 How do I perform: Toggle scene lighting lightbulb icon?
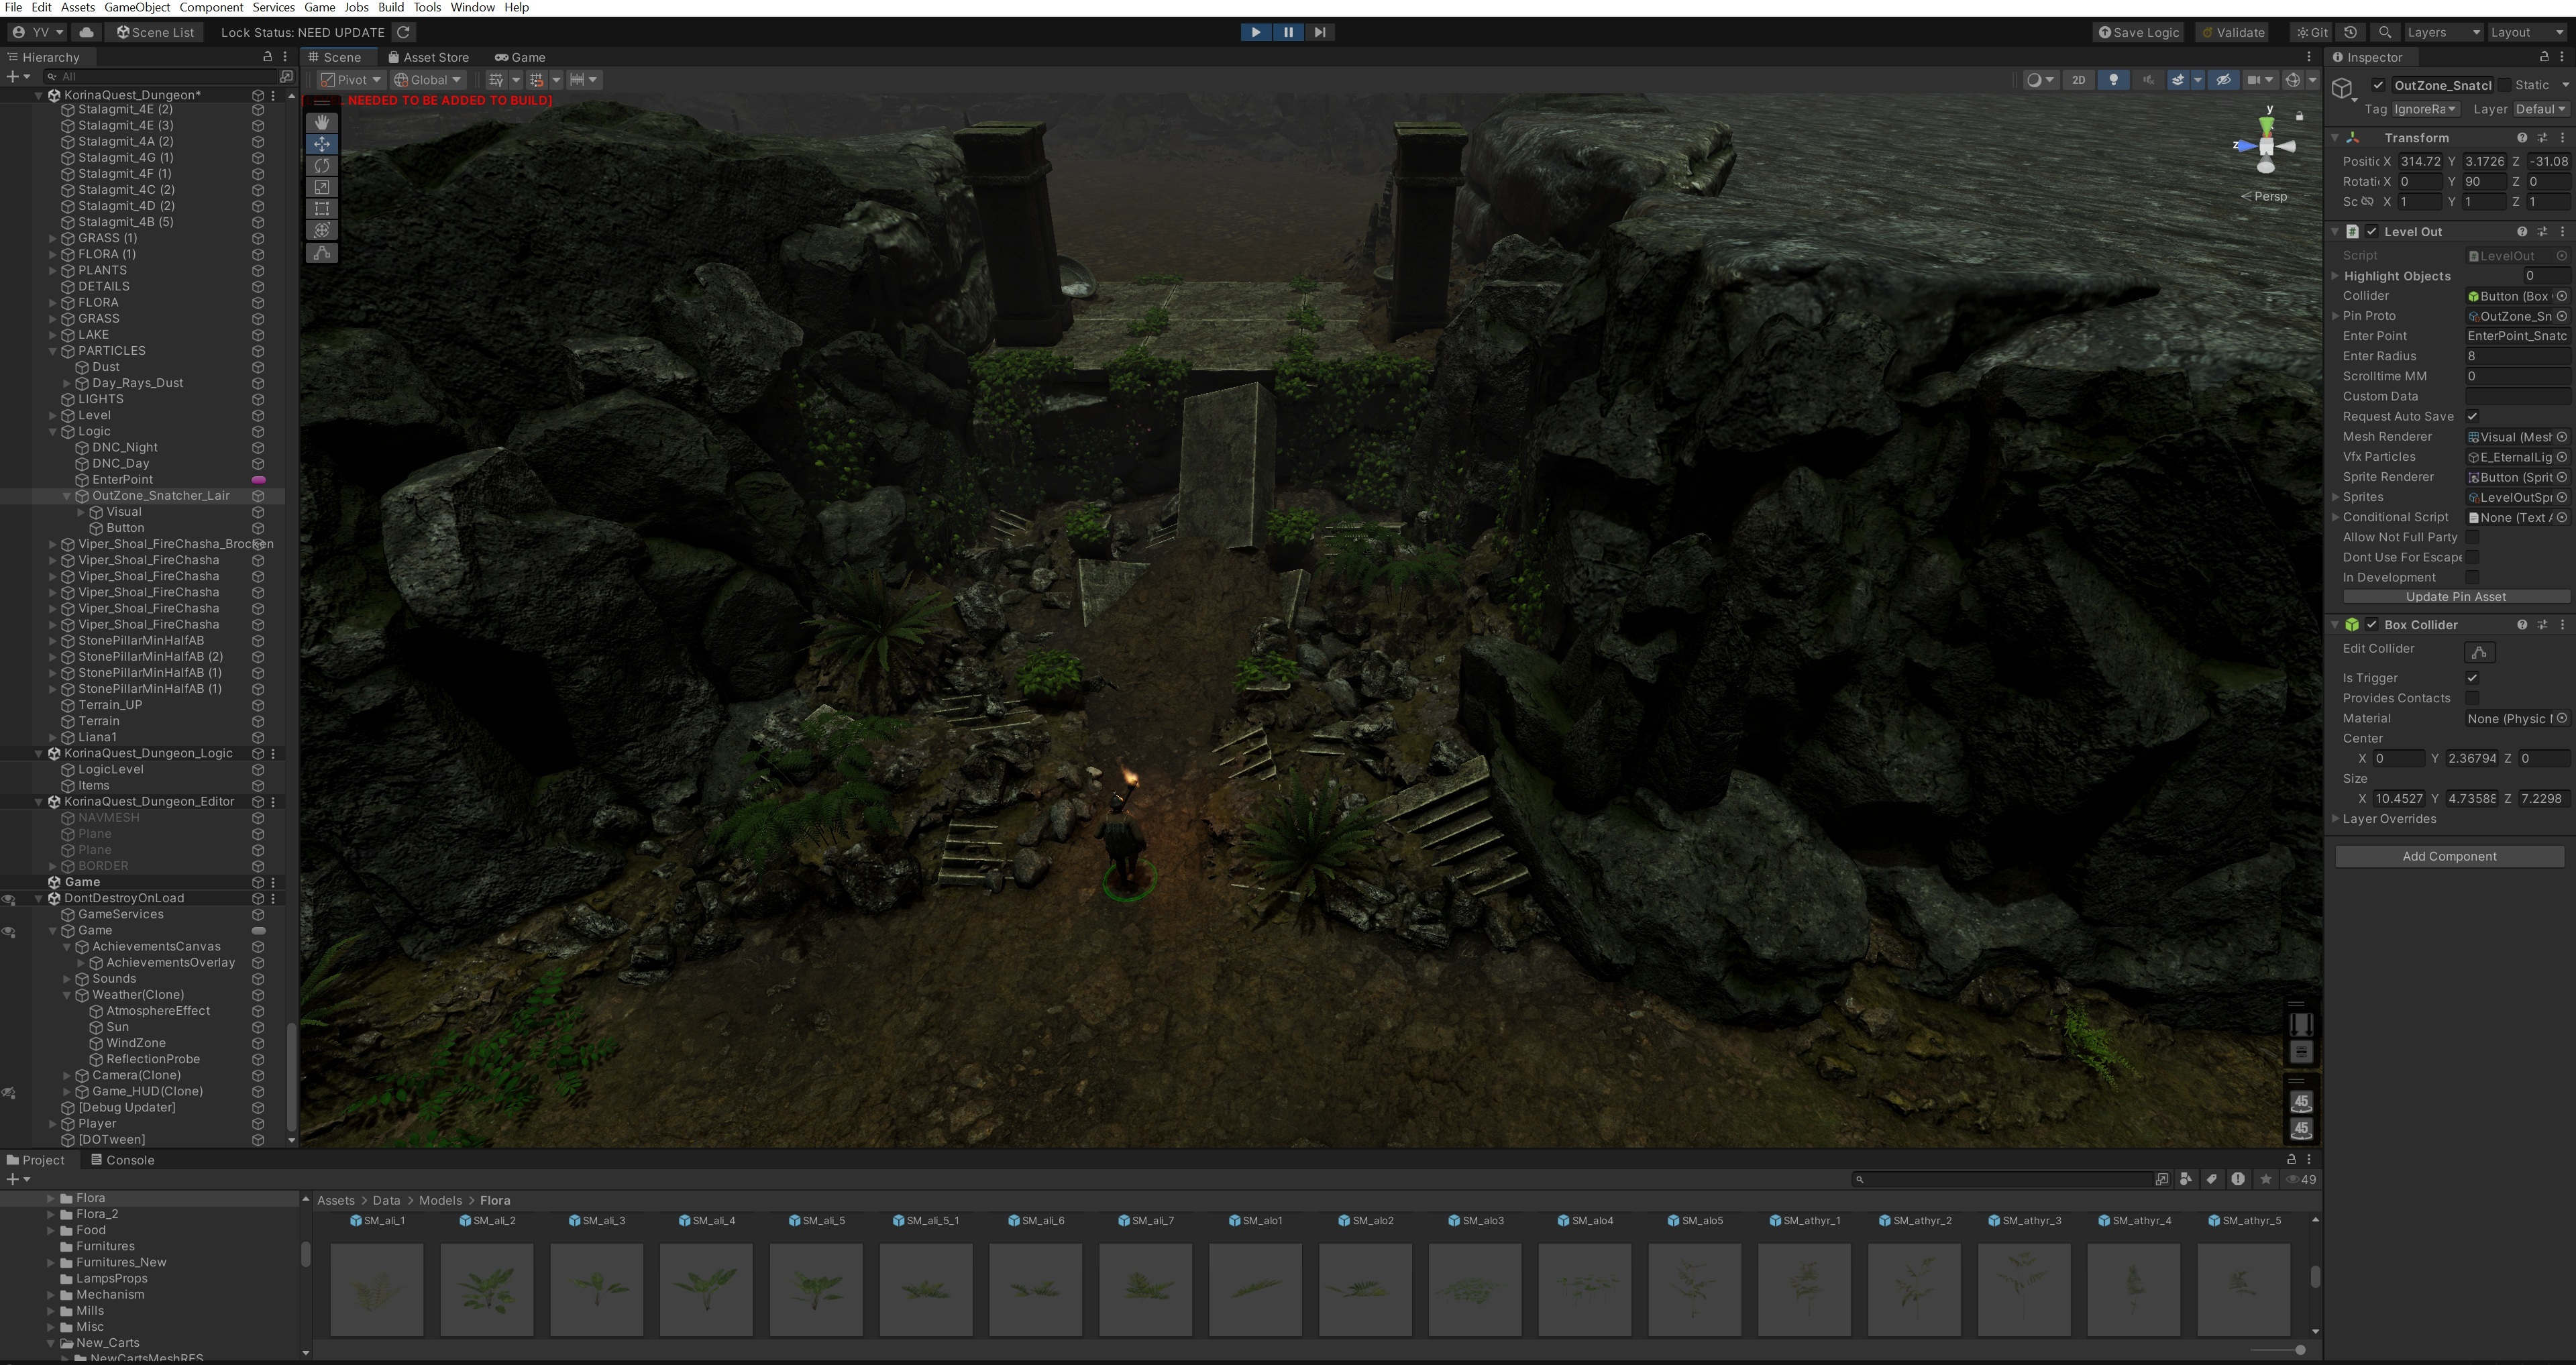click(2112, 80)
